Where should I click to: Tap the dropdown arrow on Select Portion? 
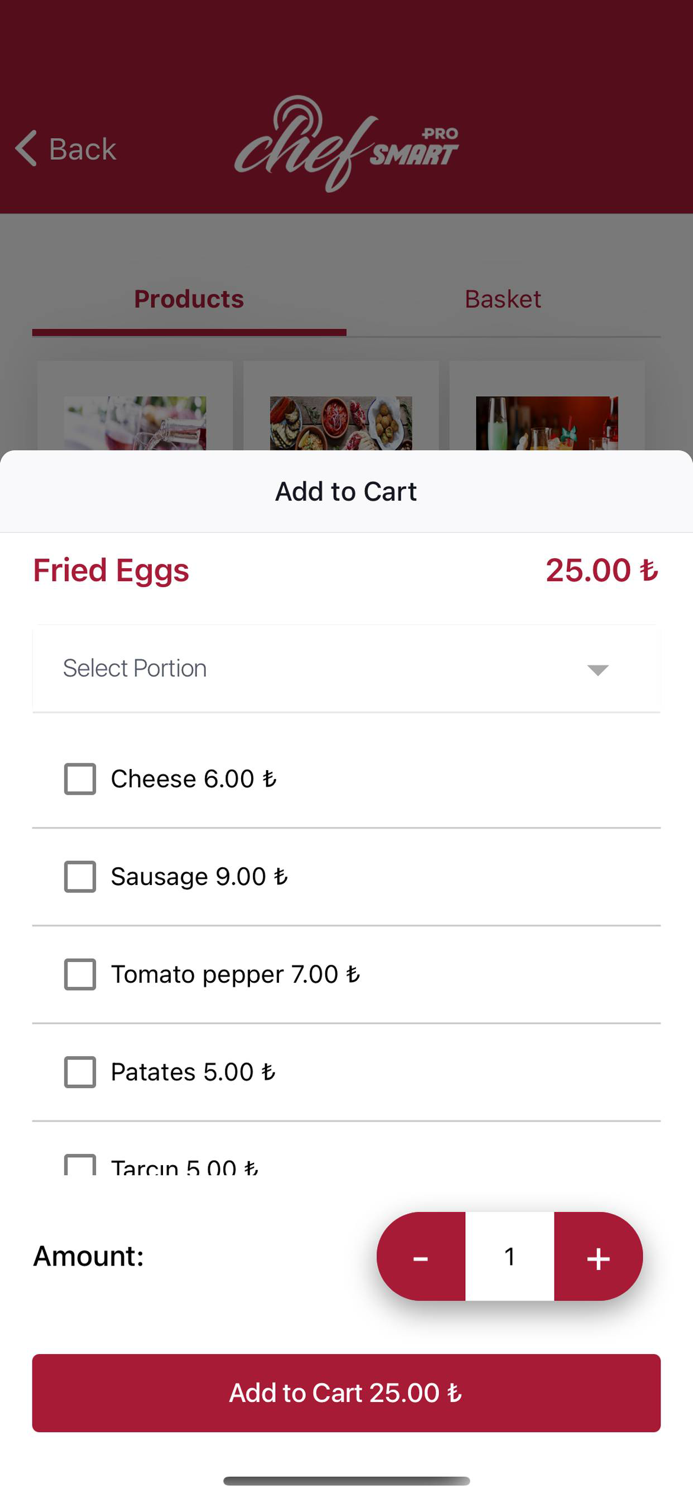click(x=597, y=668)
